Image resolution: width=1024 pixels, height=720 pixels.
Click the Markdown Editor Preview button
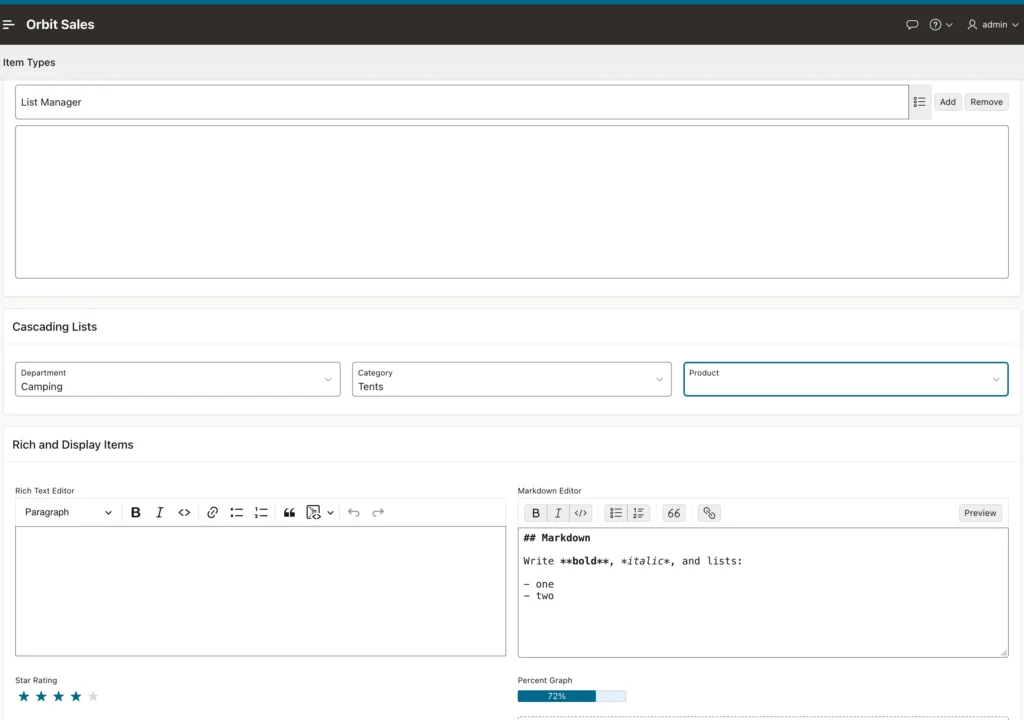980,514
